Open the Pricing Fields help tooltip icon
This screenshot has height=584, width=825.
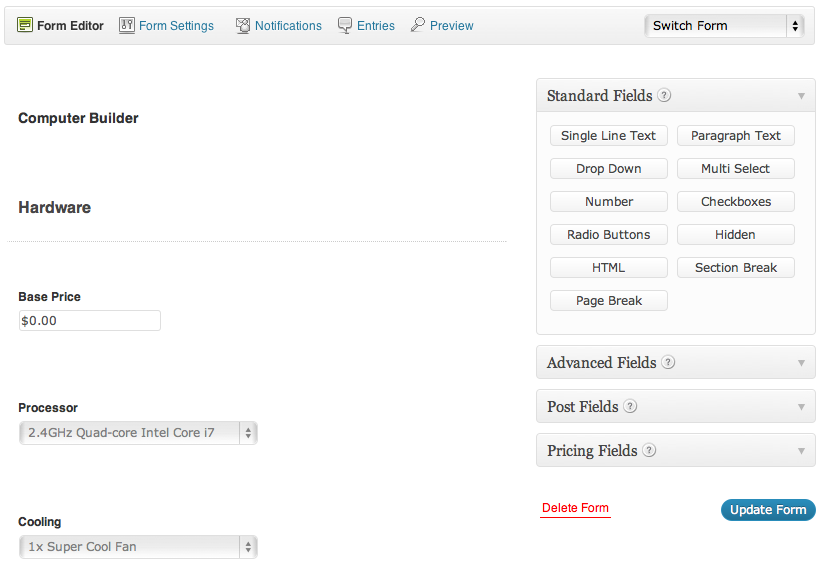click(x=650, y=451)
